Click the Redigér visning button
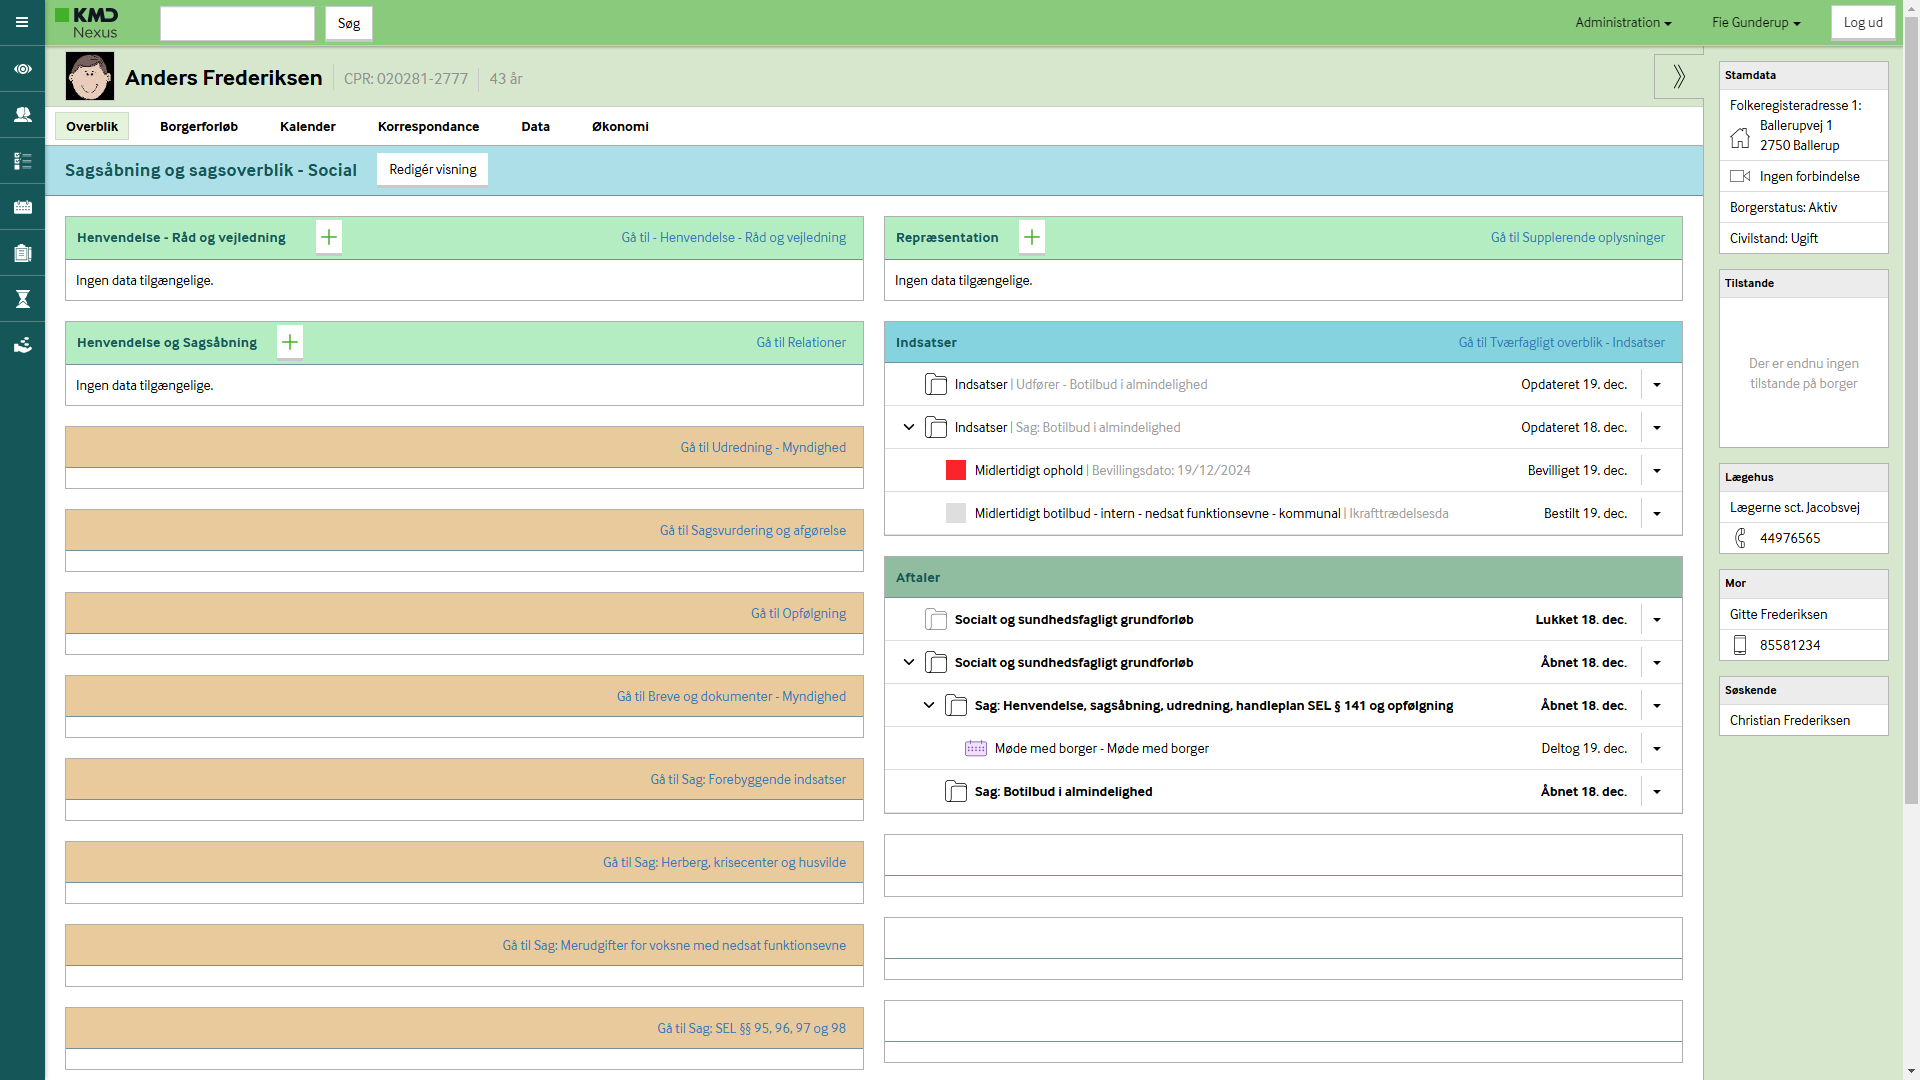This screenshot has width=1920, height=1080. (x=432, y=169)
